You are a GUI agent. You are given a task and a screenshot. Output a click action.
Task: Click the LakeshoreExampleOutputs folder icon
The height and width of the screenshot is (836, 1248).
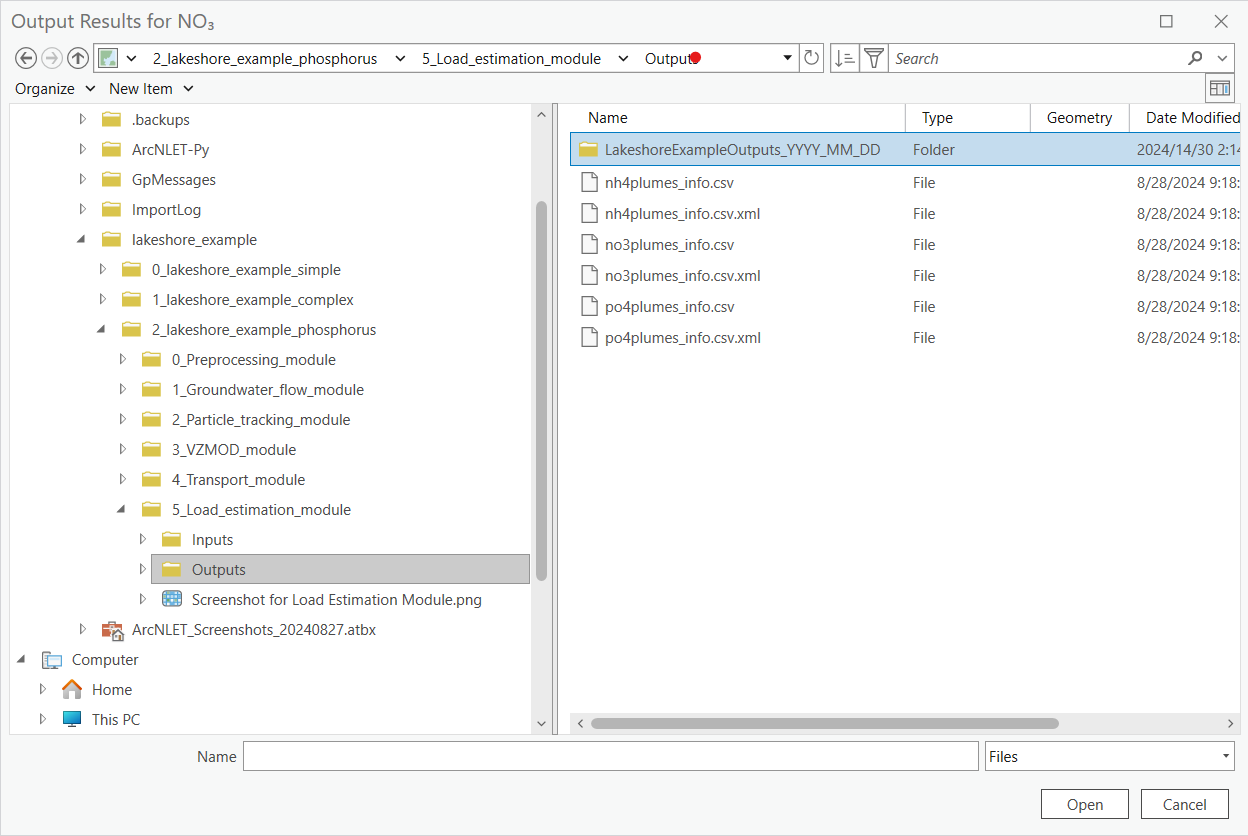pos(588,150)
